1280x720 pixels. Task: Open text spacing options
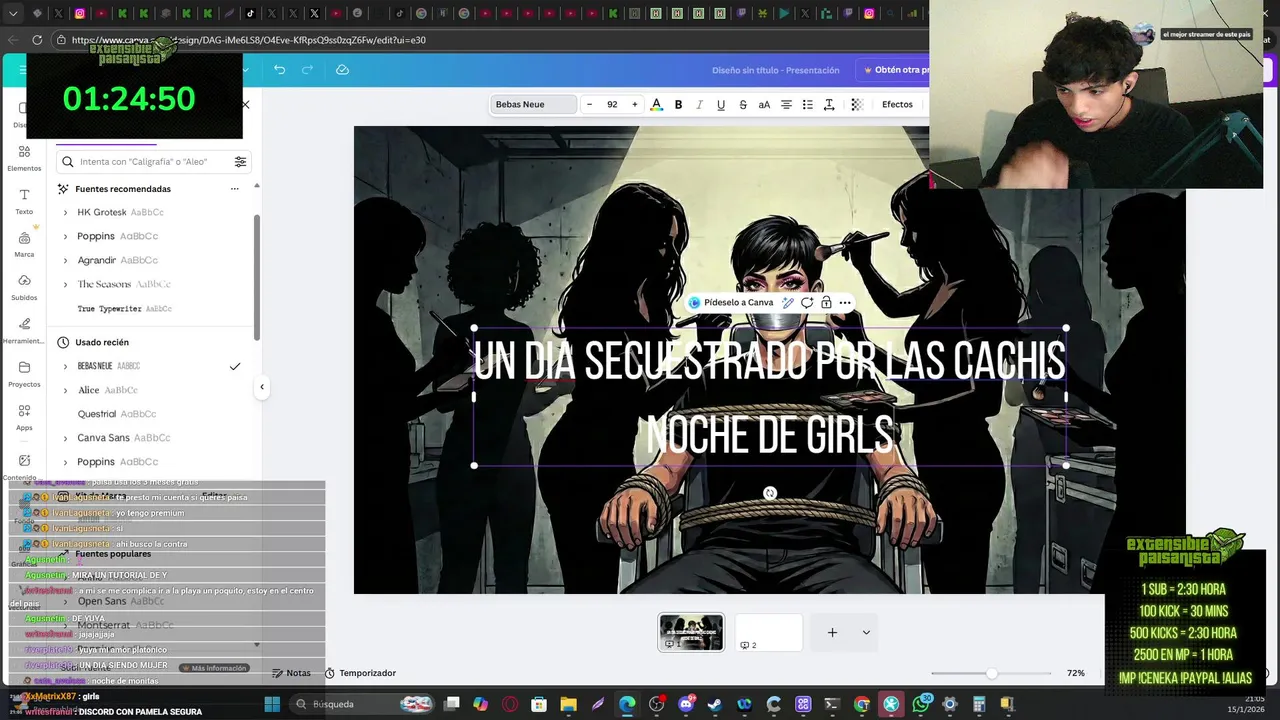pyautogui.click(x=829, y=104)
